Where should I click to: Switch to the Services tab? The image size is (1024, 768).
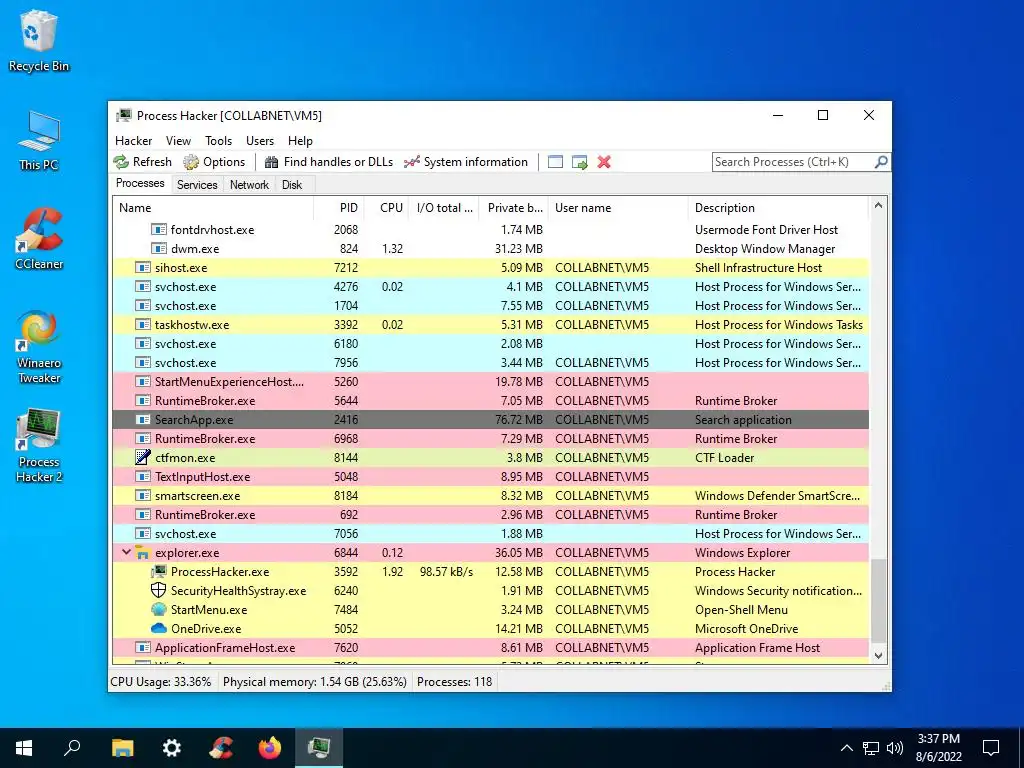(197, 185)
